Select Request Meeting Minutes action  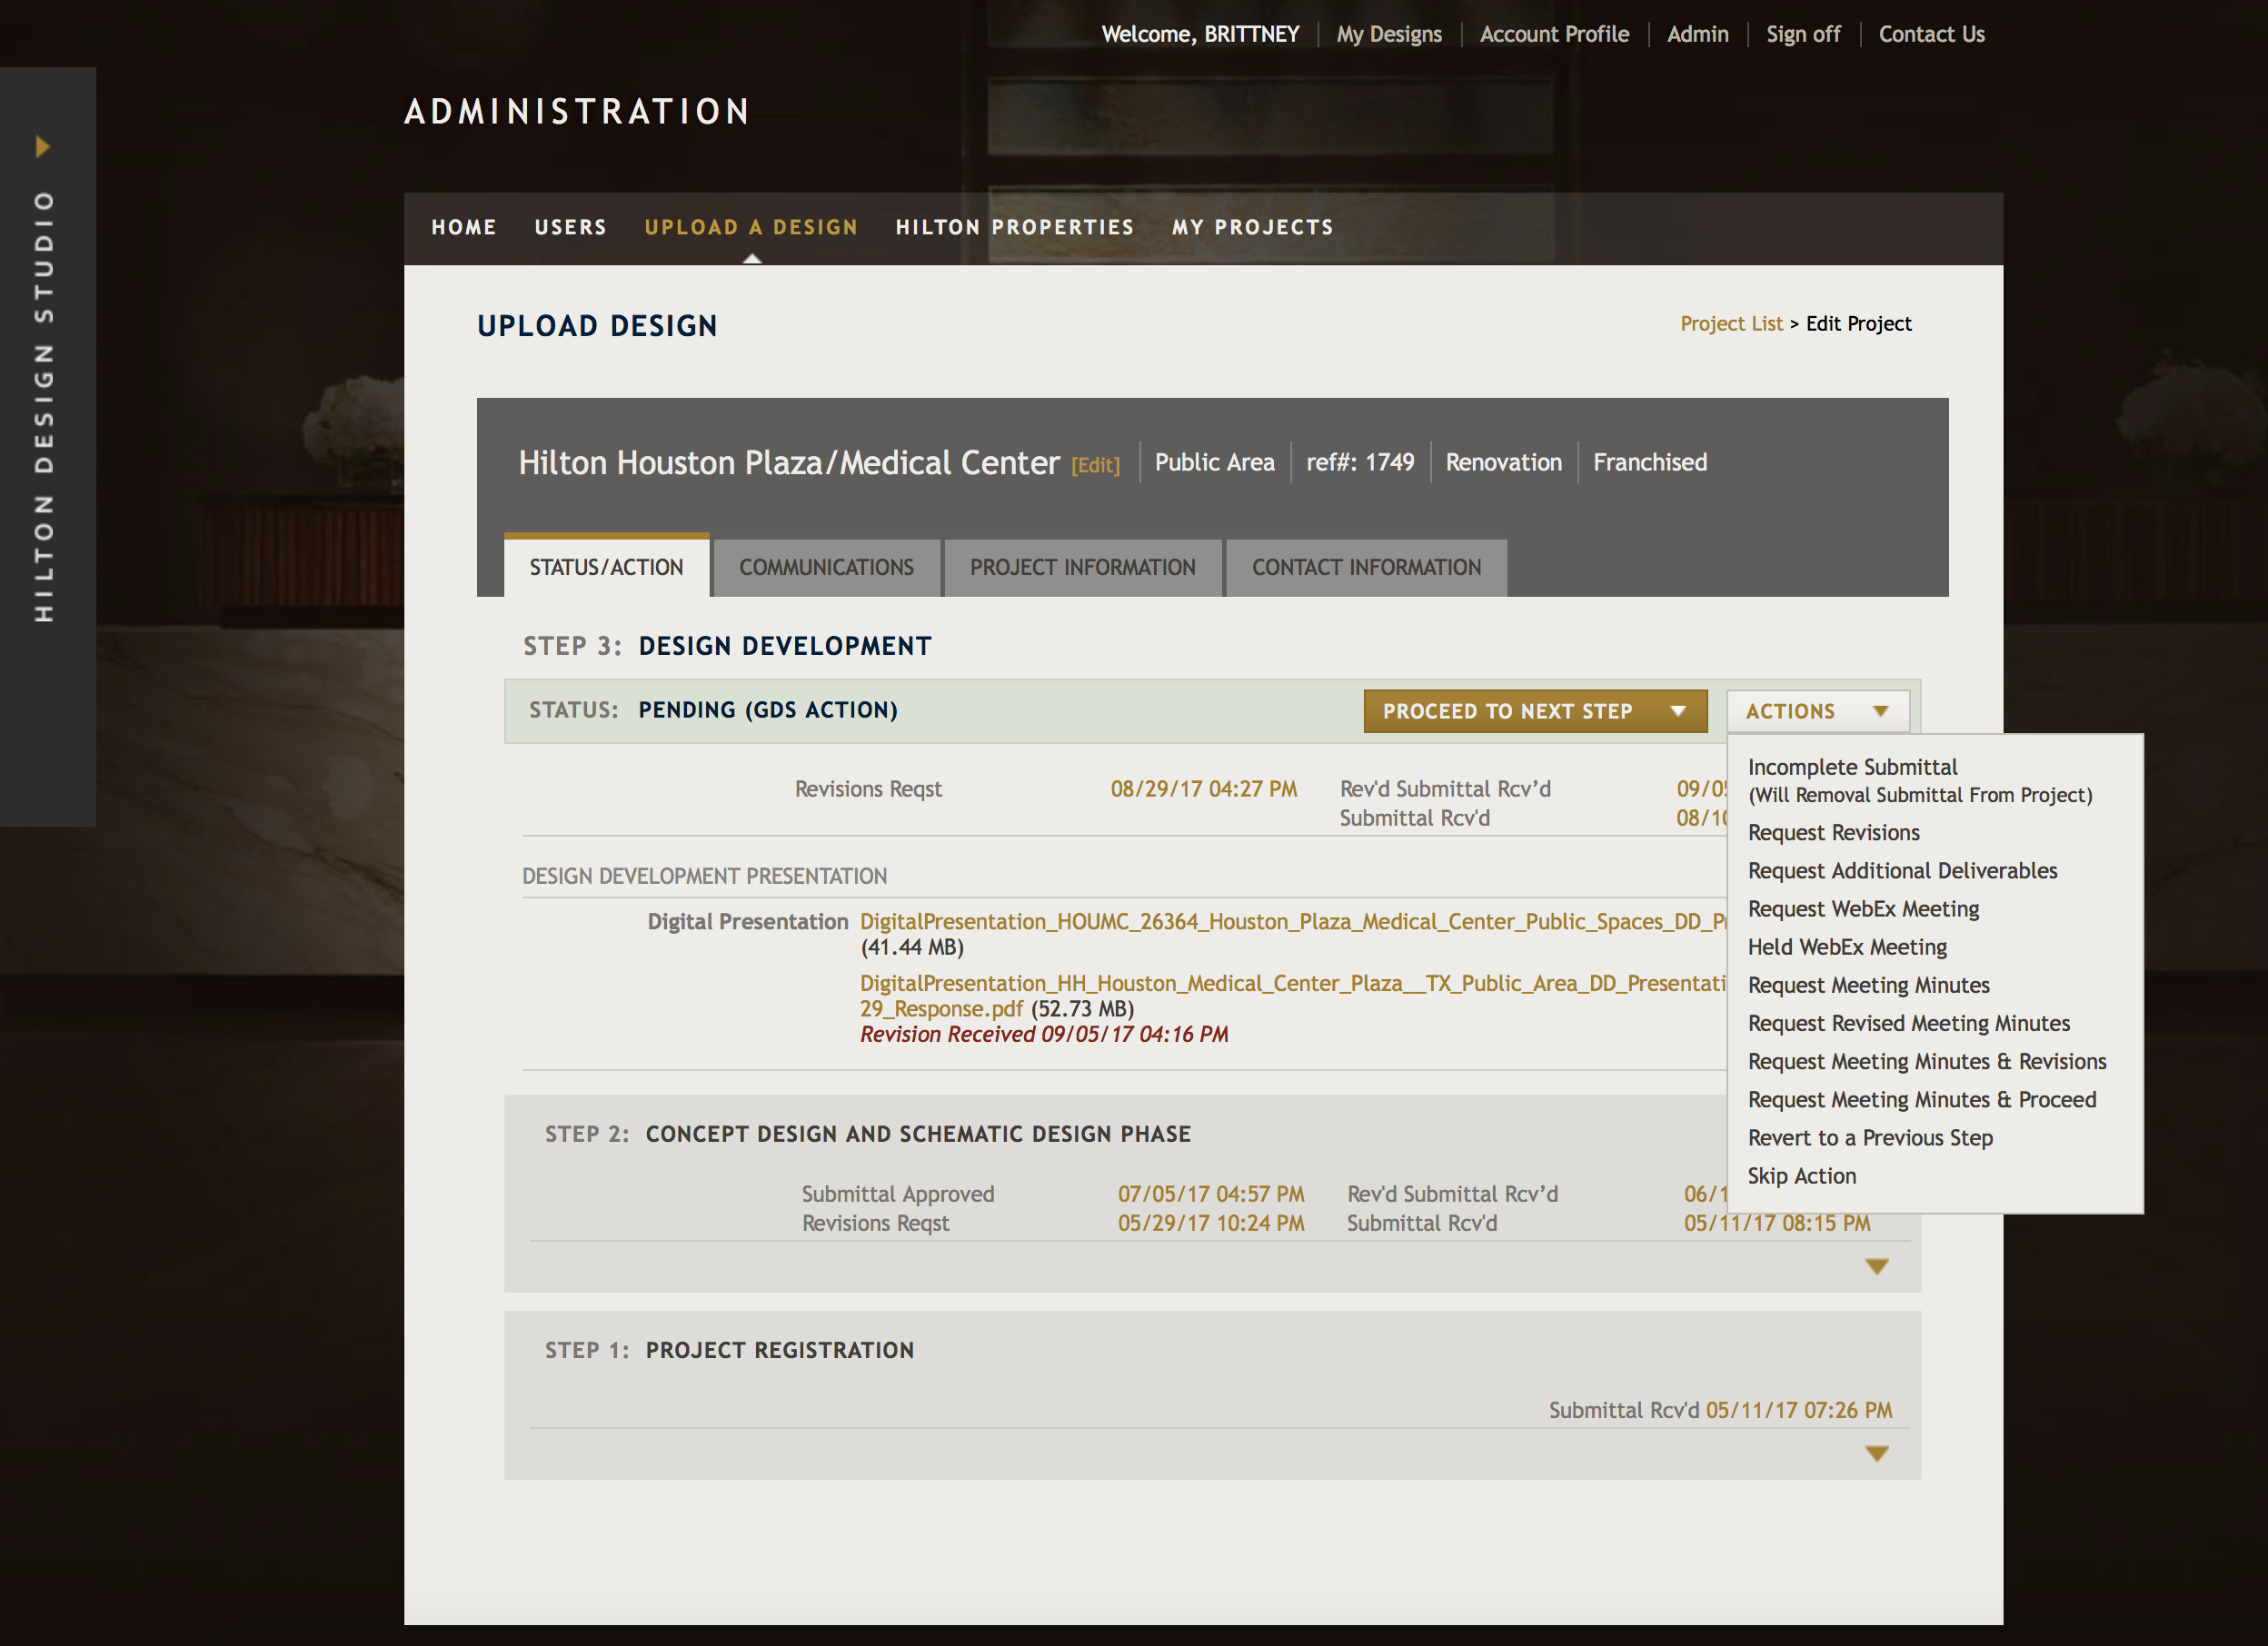click(1869, 985)
